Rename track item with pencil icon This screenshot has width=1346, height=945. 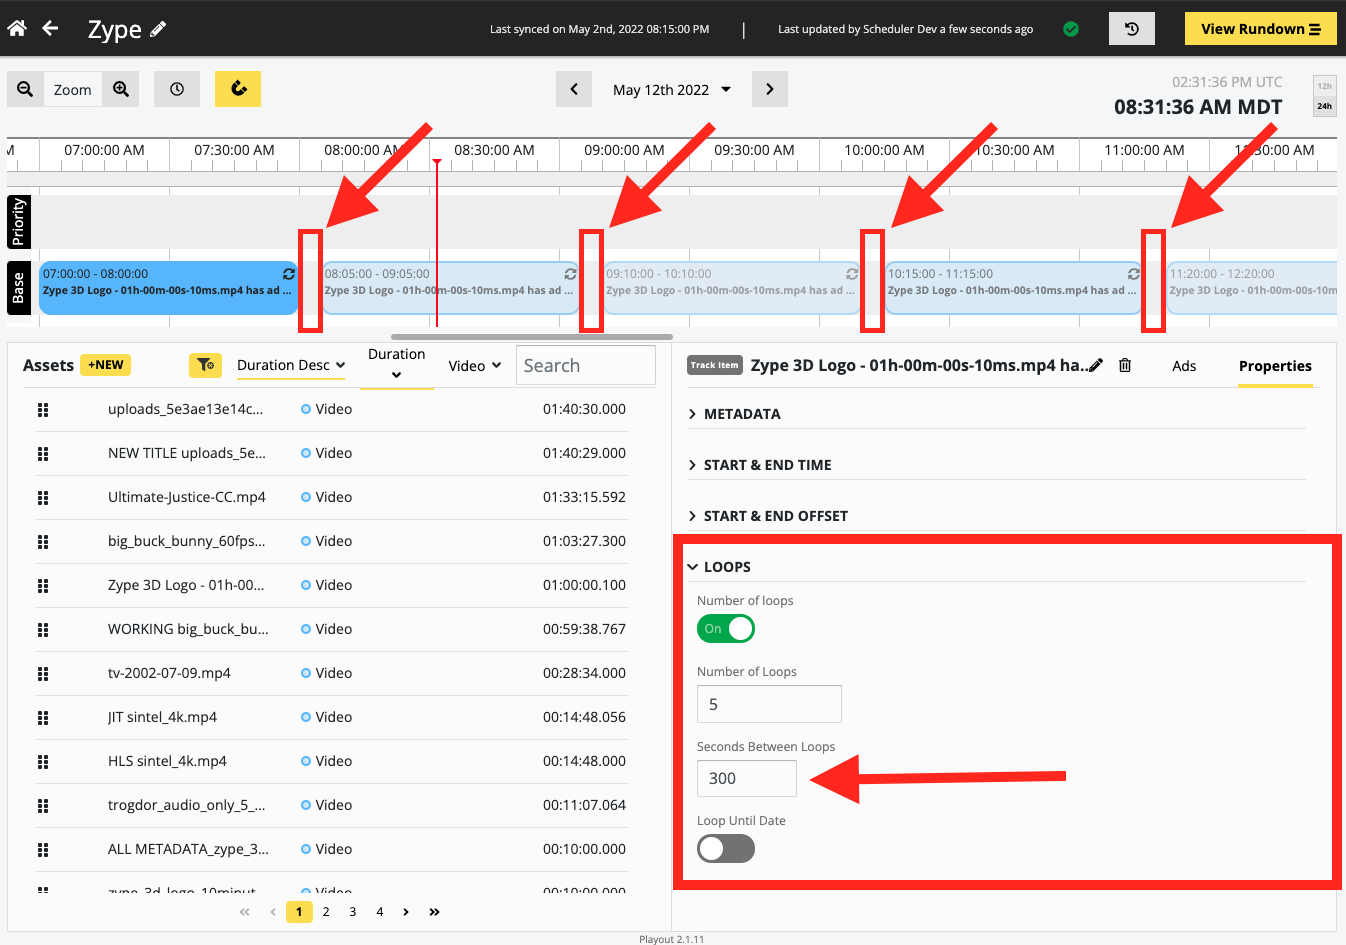click(x=1096, y=365)
